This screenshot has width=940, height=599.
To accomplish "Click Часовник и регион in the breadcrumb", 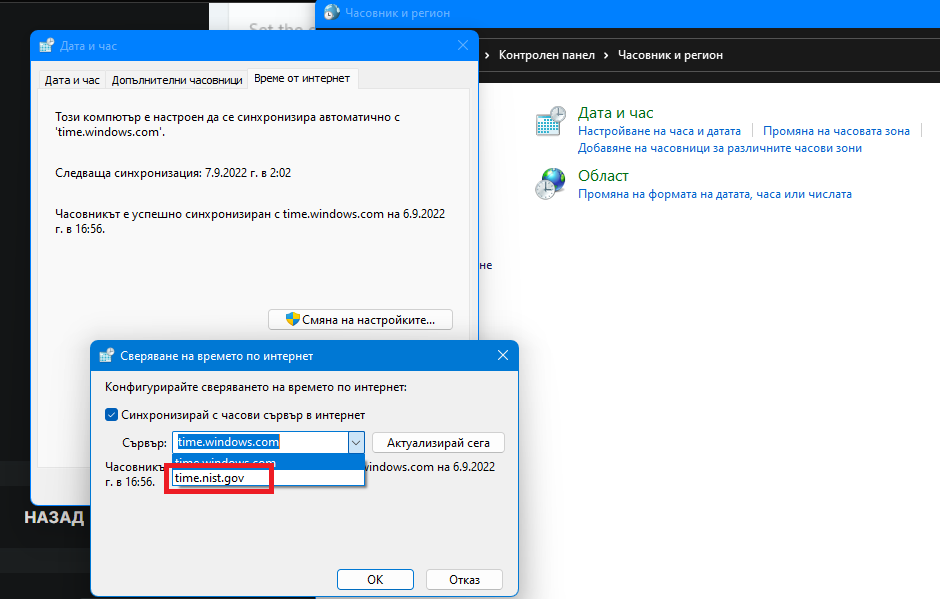I will pyautogui.click(x=670, y=55).
